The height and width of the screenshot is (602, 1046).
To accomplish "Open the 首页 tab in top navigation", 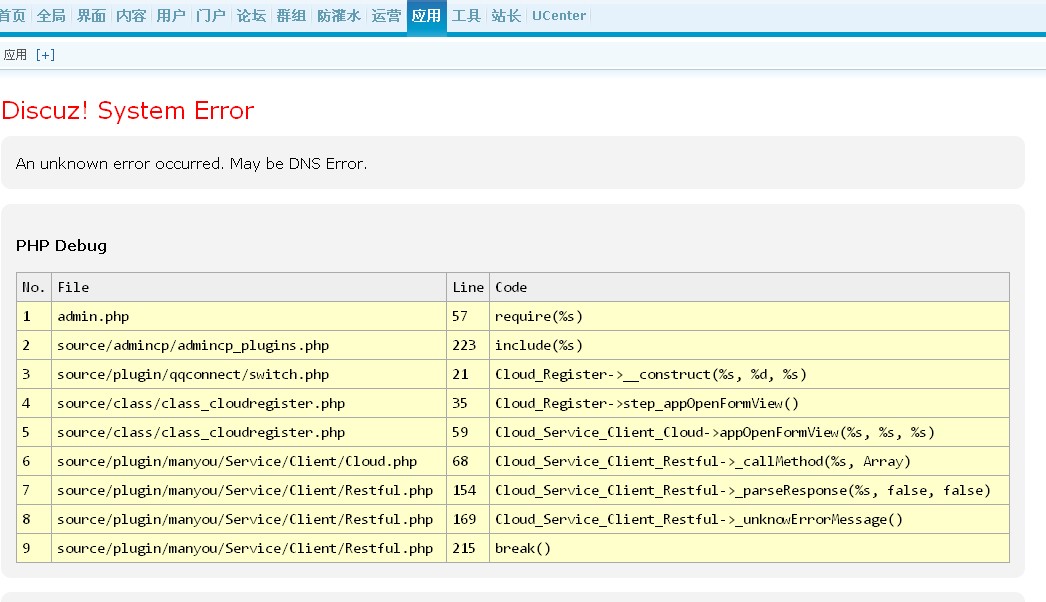I will point(13,16).
